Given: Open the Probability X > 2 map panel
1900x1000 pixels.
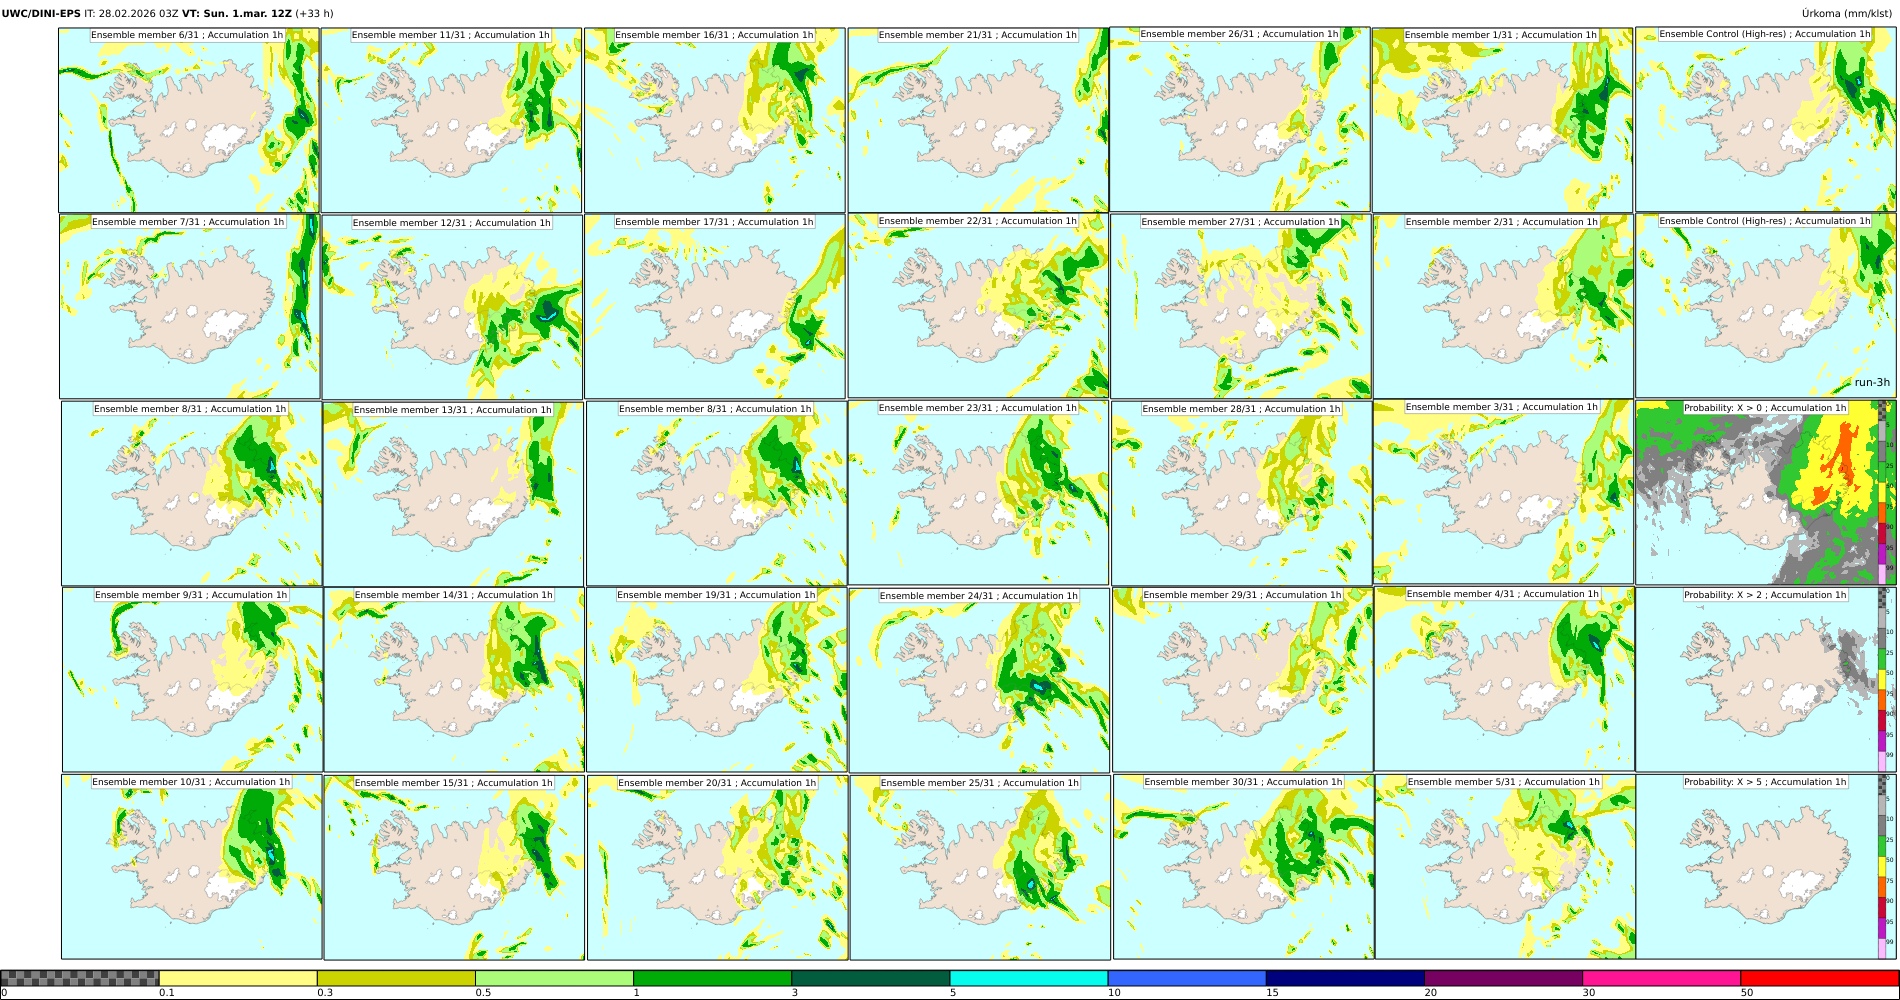Looking at the screenshot, I should pos(1766,680).
